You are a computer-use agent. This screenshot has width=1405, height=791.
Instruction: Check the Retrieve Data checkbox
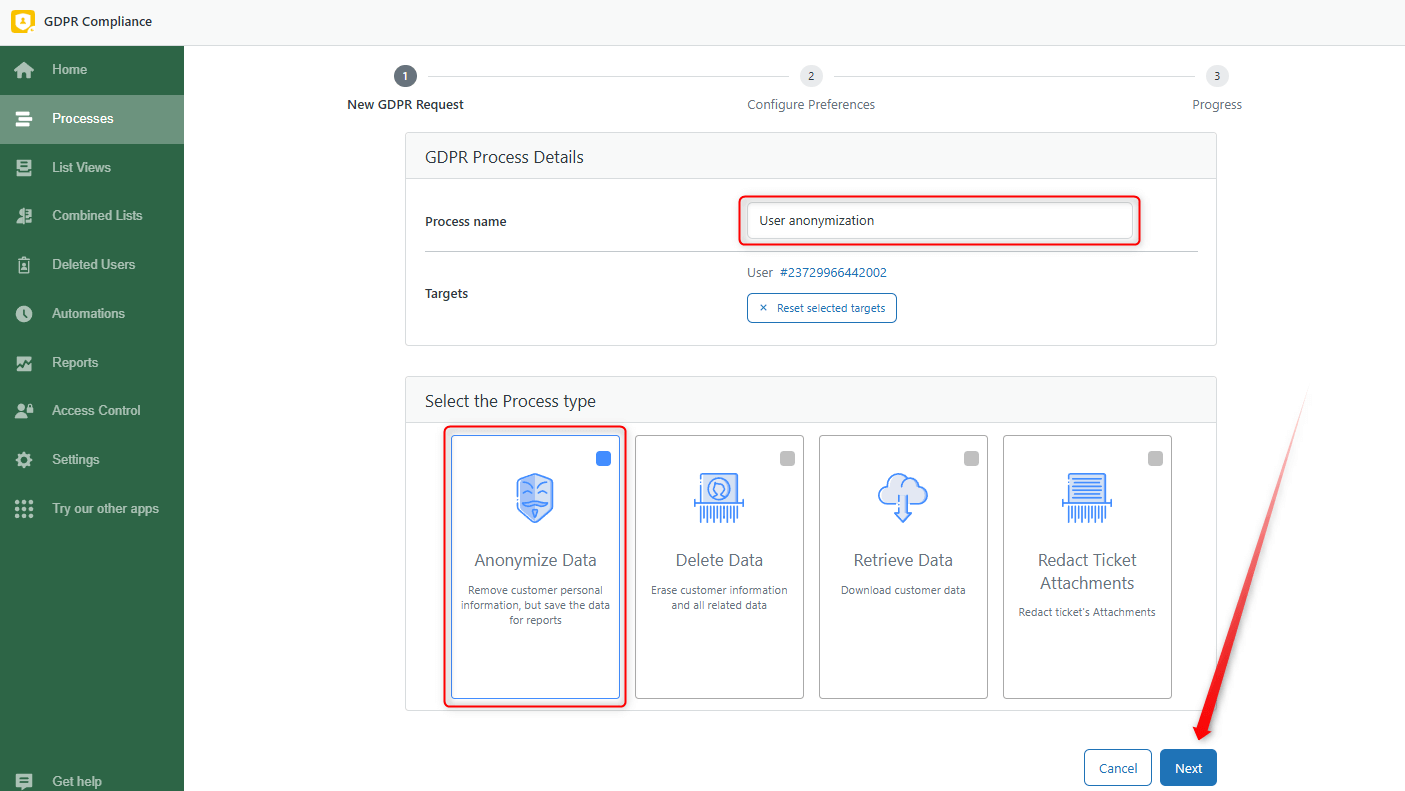[971, 459]
